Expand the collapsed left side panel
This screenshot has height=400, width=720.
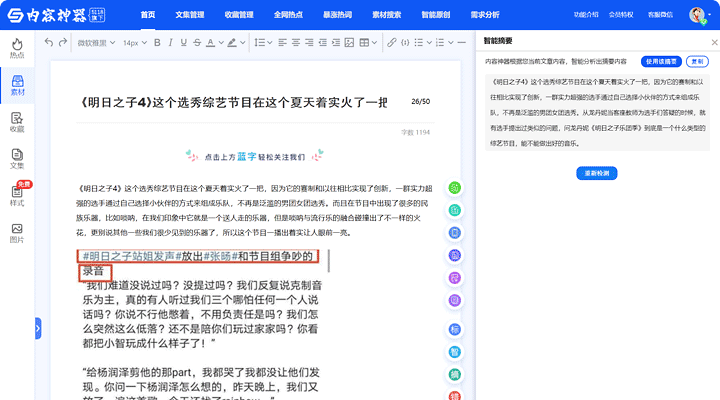click(x=38, y=328)
